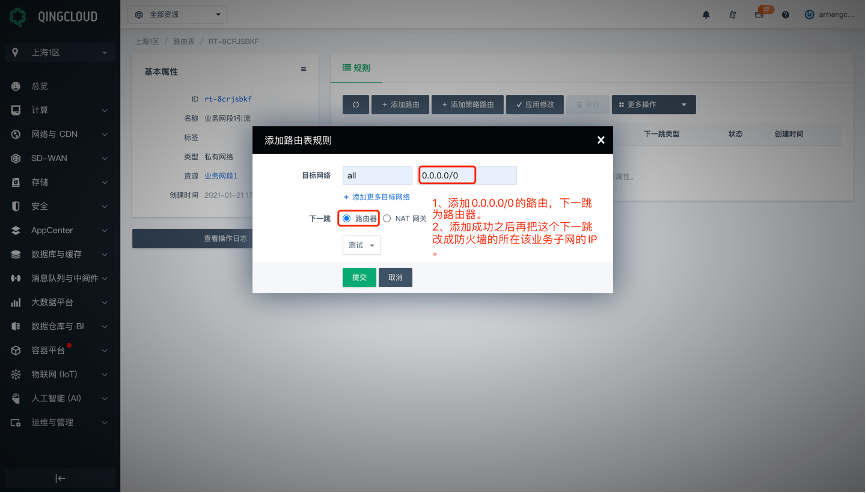The image size is (866, 493).
Task: Open the billing icon with orange badge
Action: pyautogui.click(x=759, y=14)
